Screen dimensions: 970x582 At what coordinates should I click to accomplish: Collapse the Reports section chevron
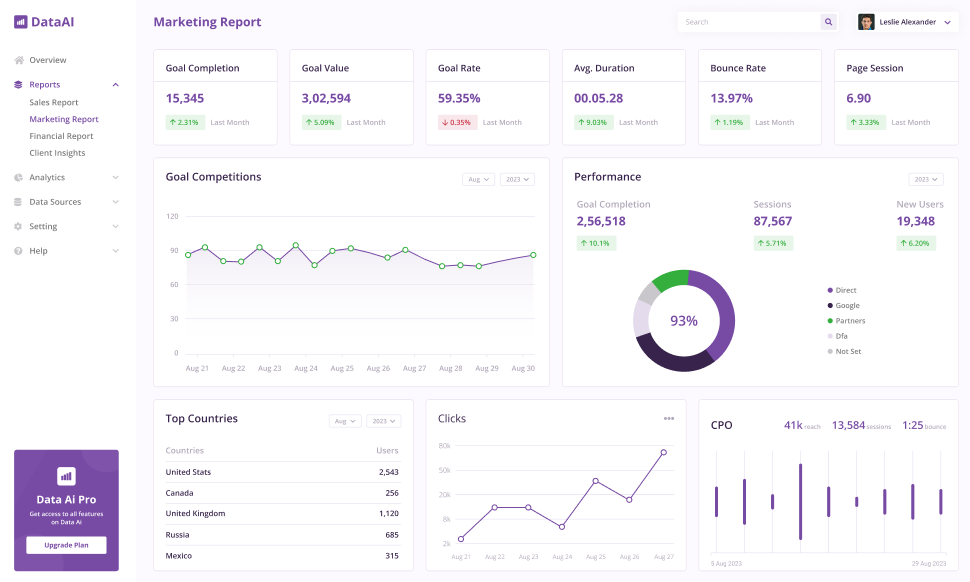pos(115,84)
